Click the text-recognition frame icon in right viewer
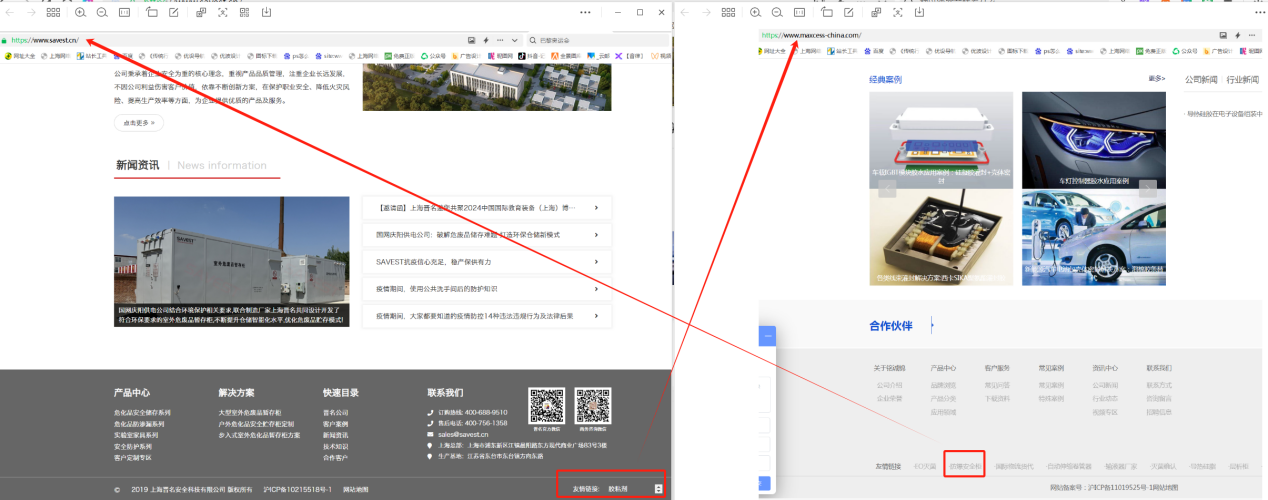This screenshot has width=1268, height=500. 898,12
